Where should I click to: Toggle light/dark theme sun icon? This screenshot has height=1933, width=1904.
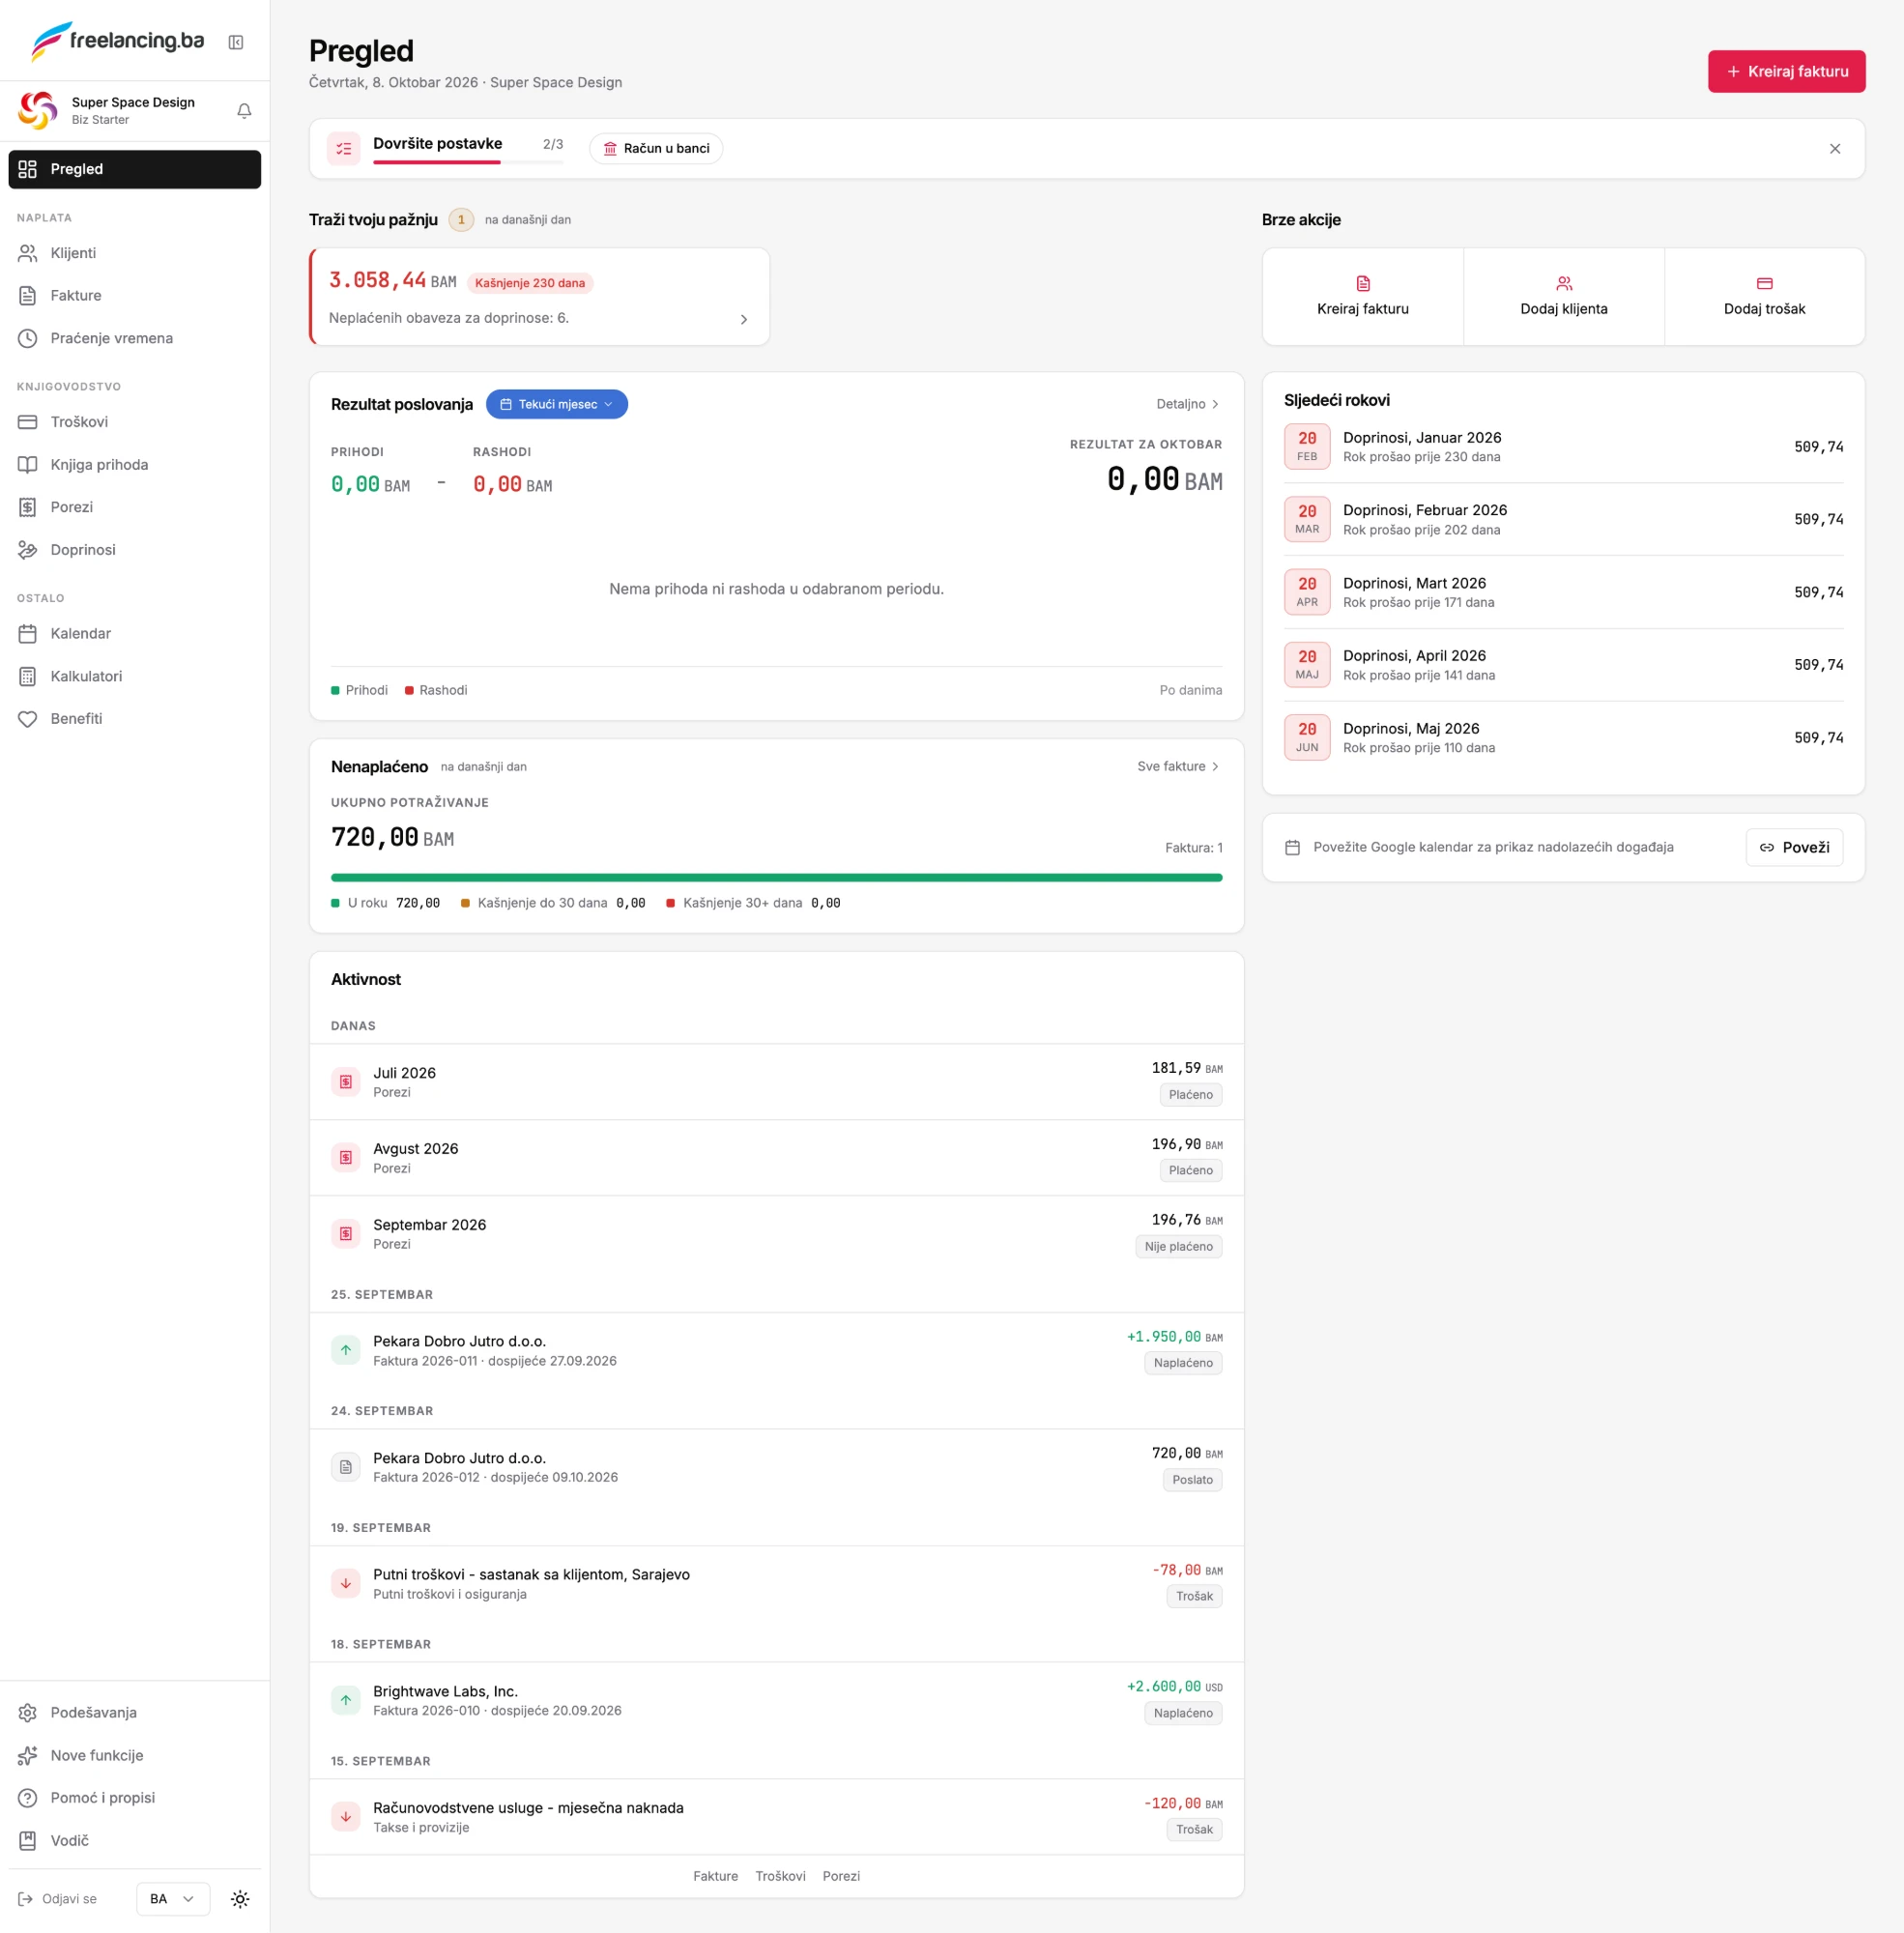(x=240, y=1899)
